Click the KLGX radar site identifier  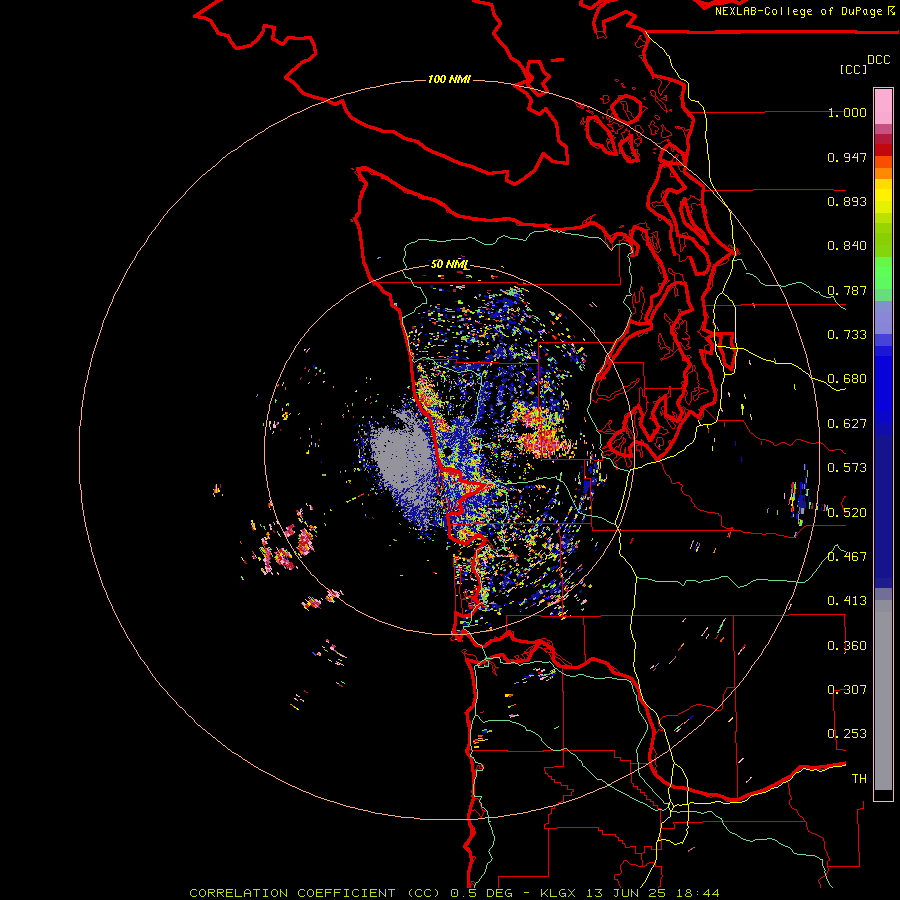click(558, 893)
